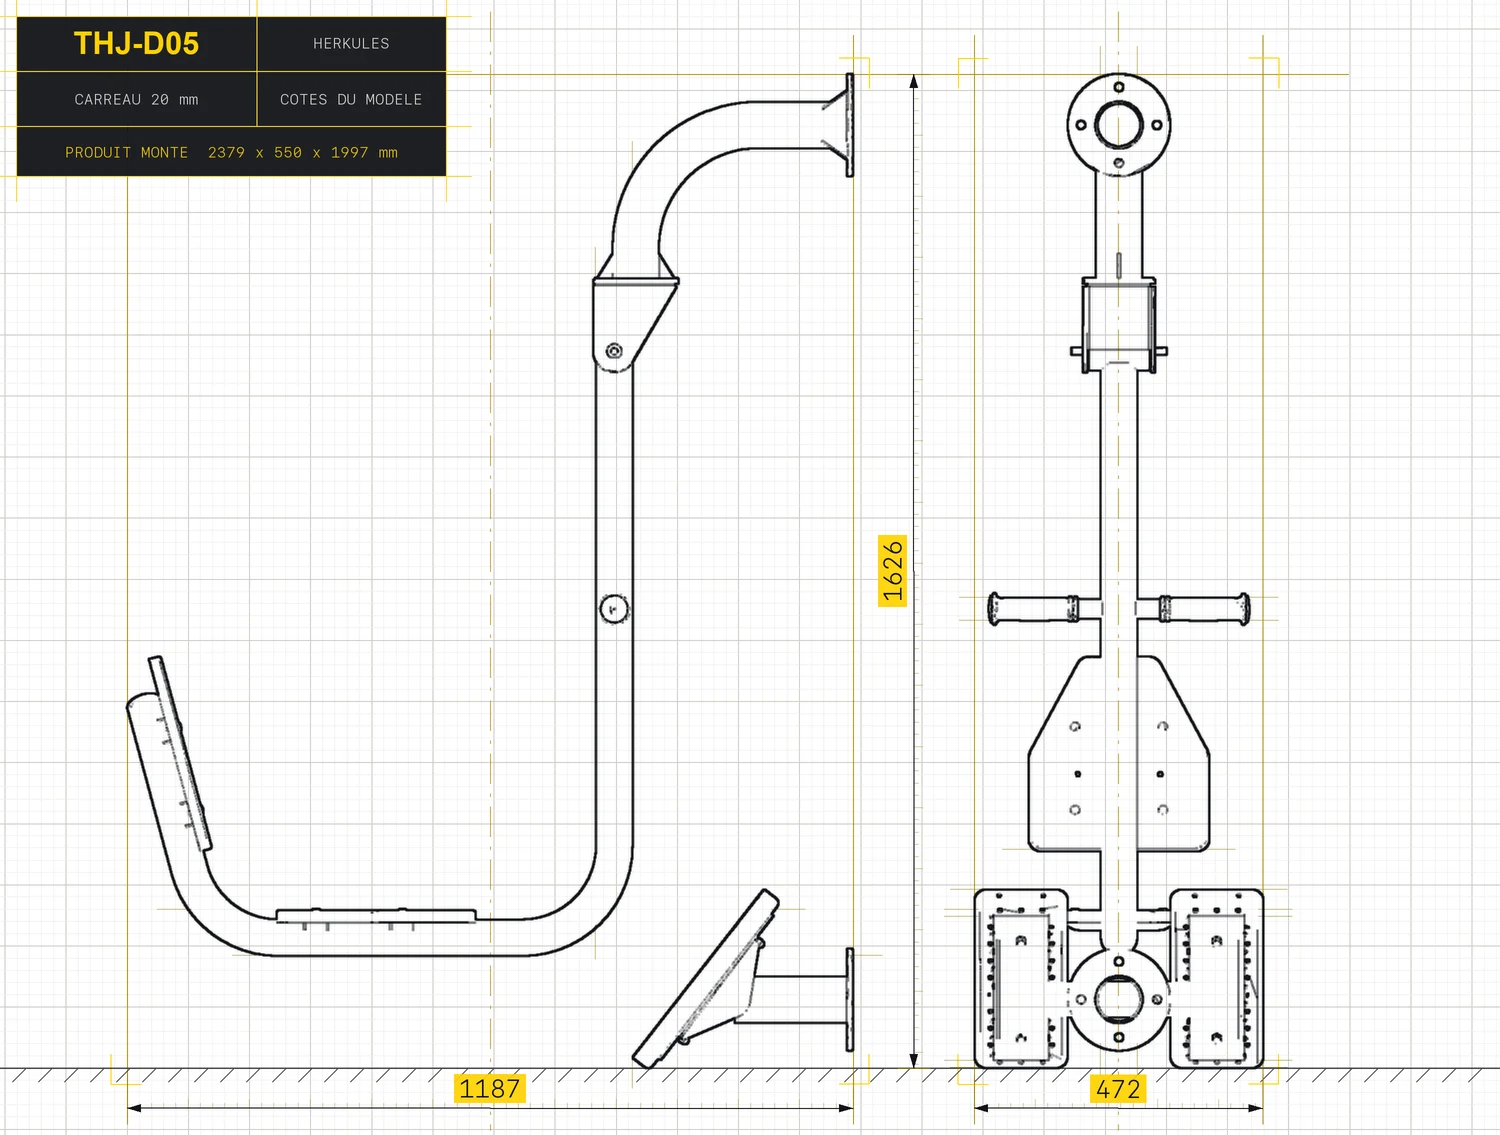This screenshot has width=1500, height=1135.
Task: Click the HERKULES brand label
Action: click(351, 44)
